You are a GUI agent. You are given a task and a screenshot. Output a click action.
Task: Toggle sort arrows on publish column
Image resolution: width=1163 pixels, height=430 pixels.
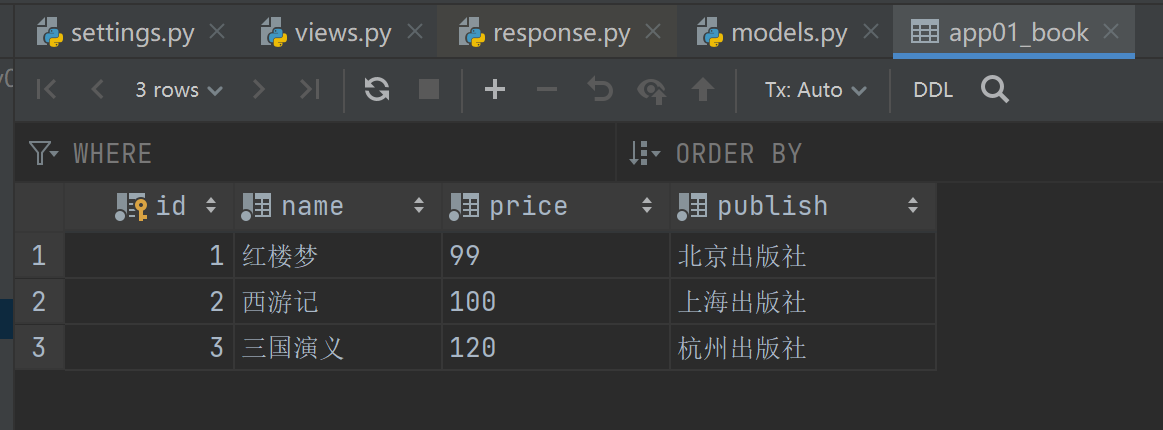tap(913, 206)
